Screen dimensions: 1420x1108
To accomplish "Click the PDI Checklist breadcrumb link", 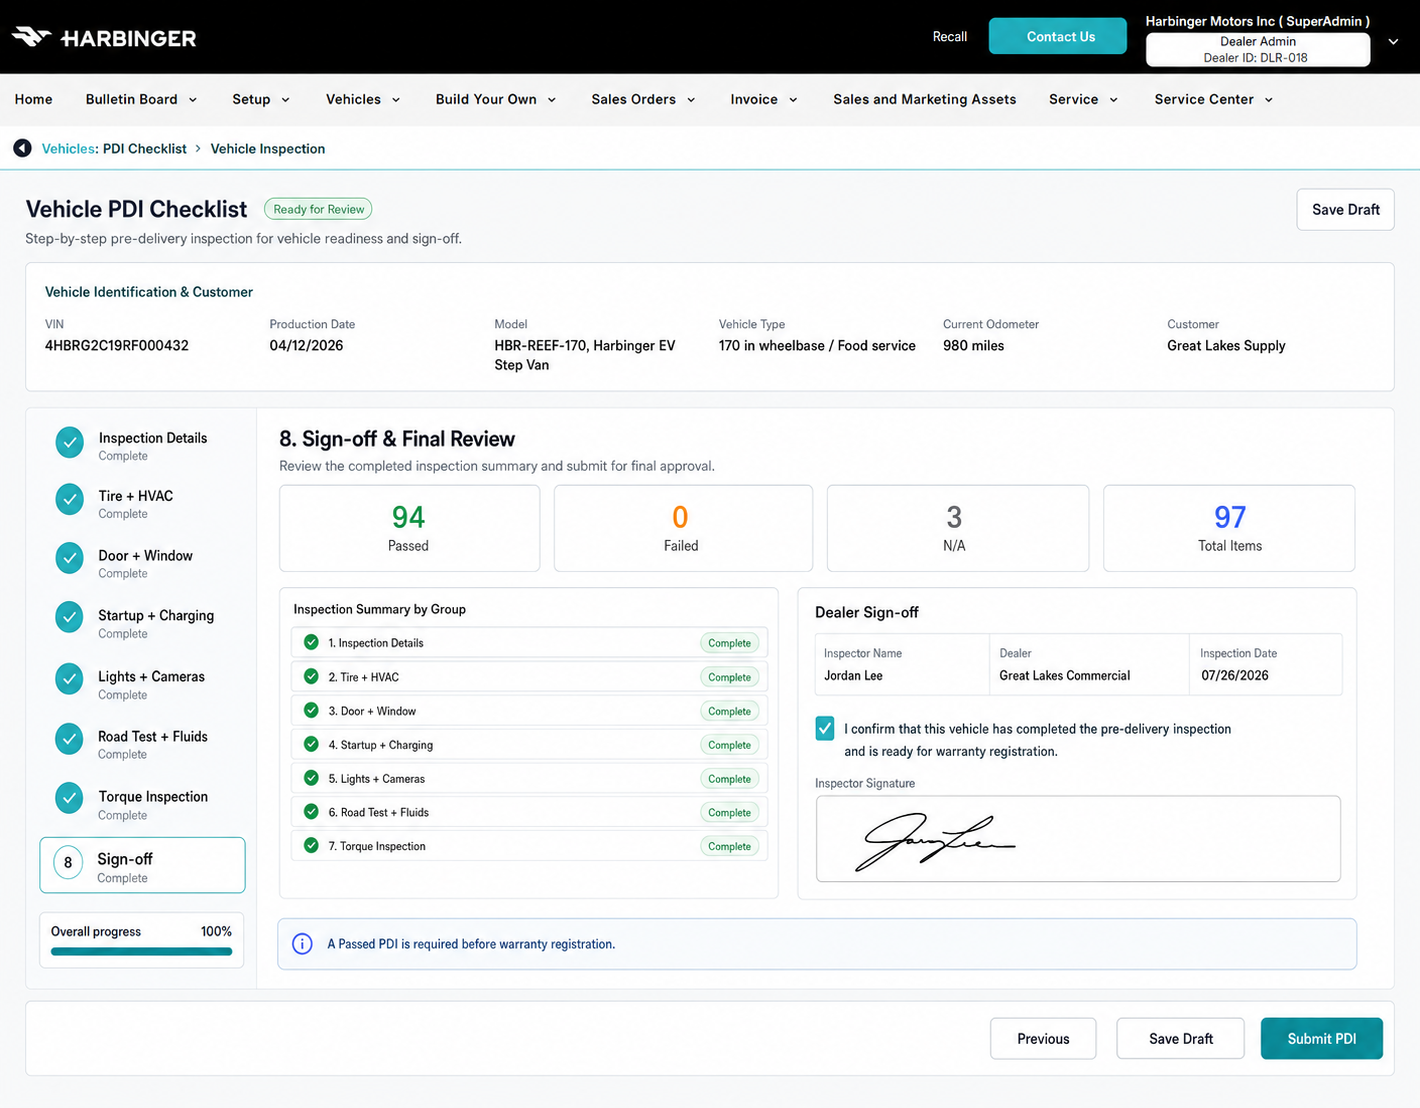I will click(145, 149).
